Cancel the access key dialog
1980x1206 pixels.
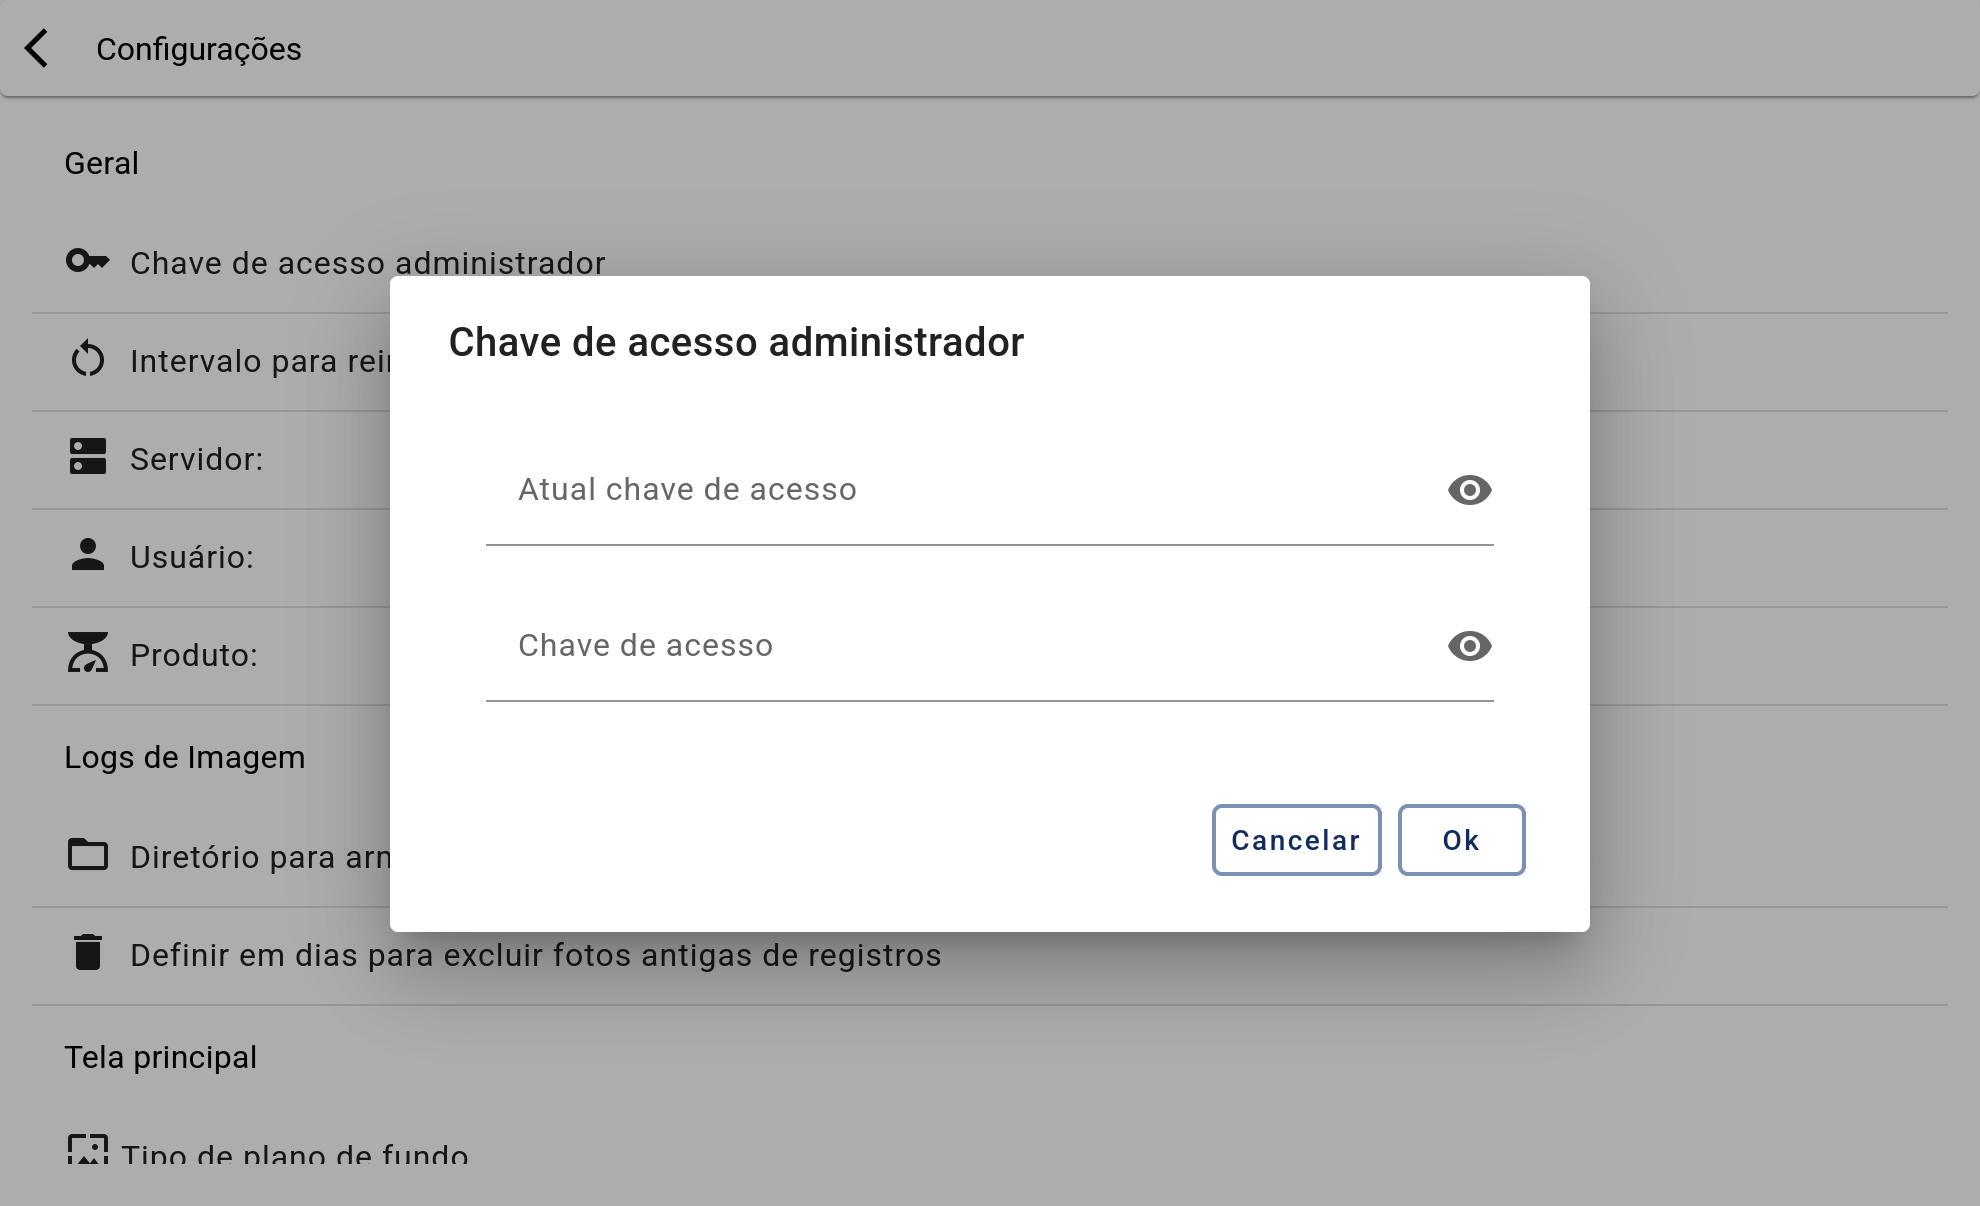coord(1296,840)
